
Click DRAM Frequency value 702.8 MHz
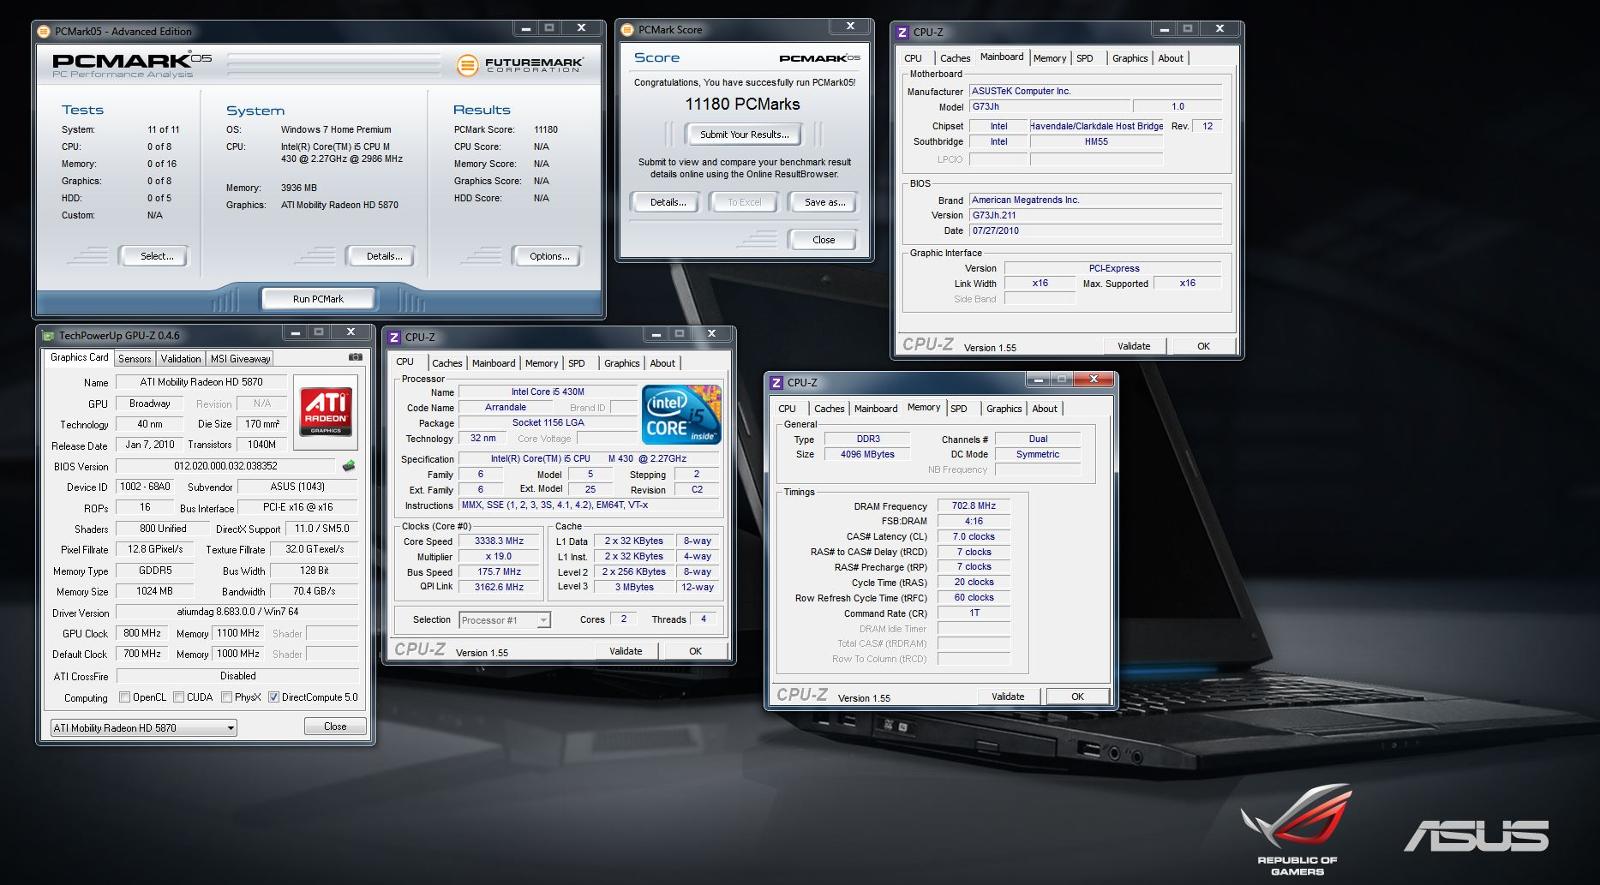click(973, 506)
